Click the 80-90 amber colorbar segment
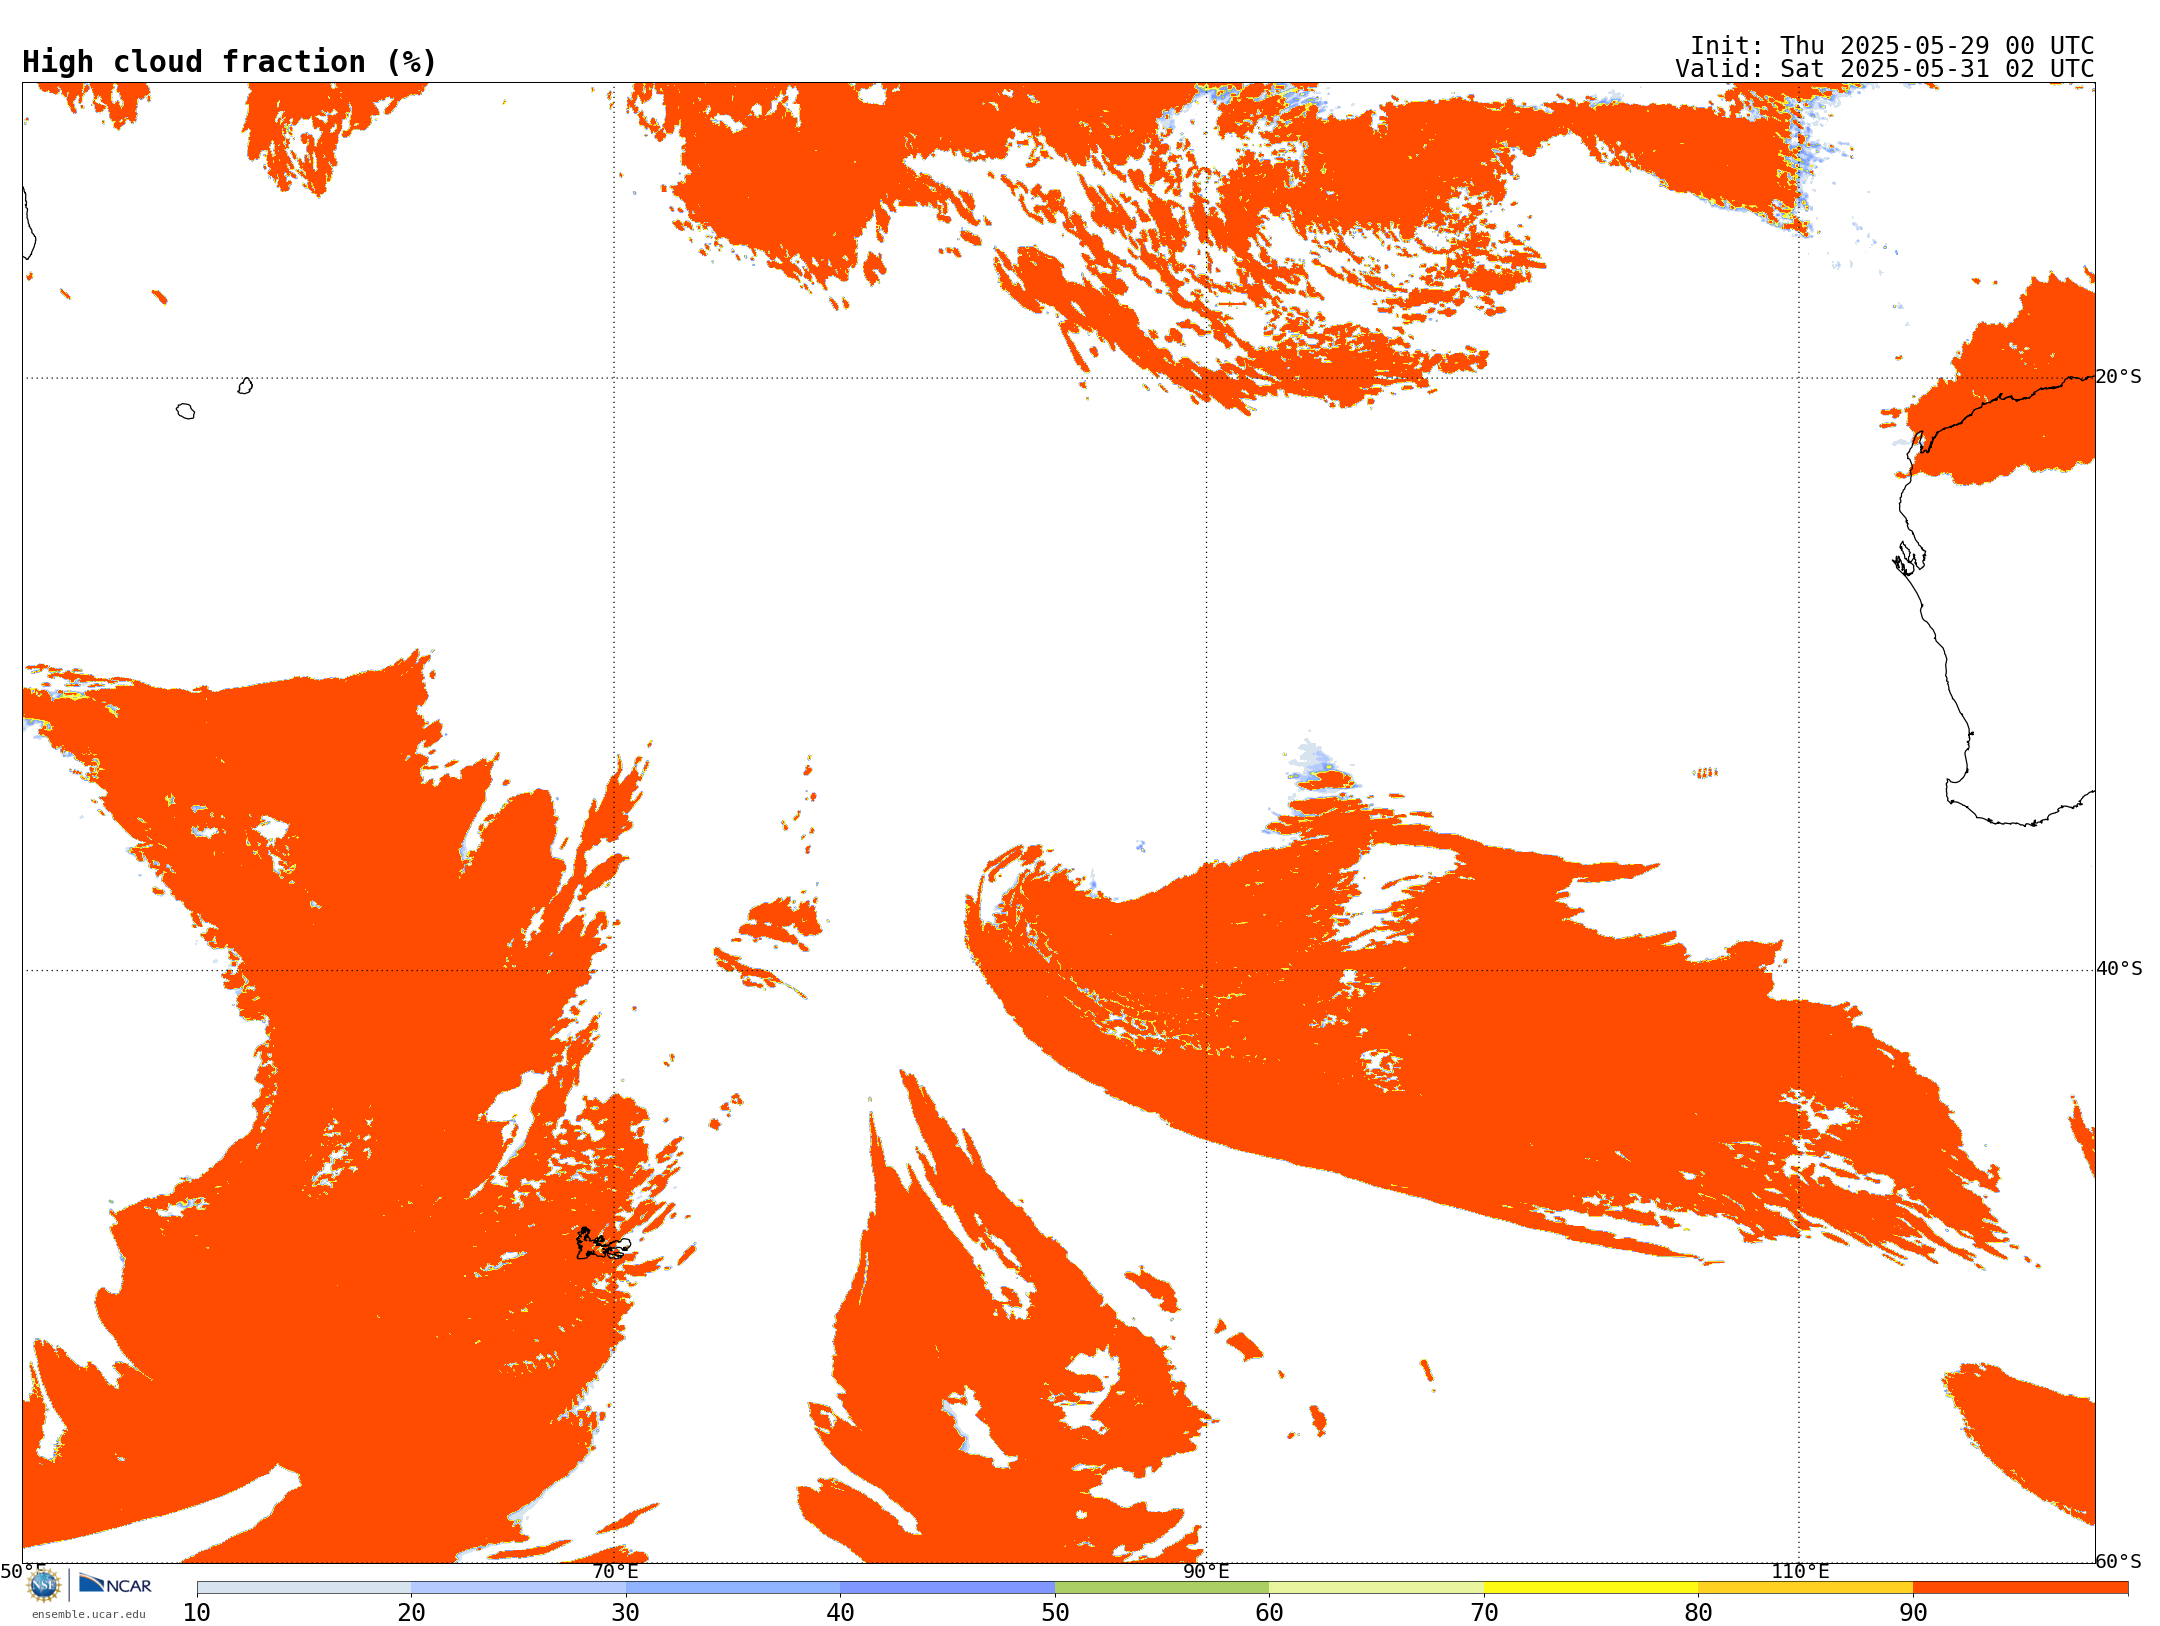 [x=1805, y=1588]
